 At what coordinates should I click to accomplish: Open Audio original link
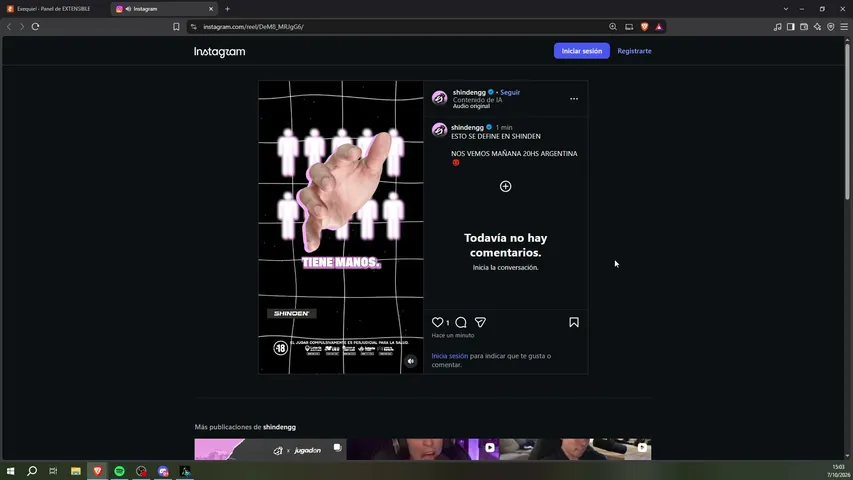[x=471, y=106]
